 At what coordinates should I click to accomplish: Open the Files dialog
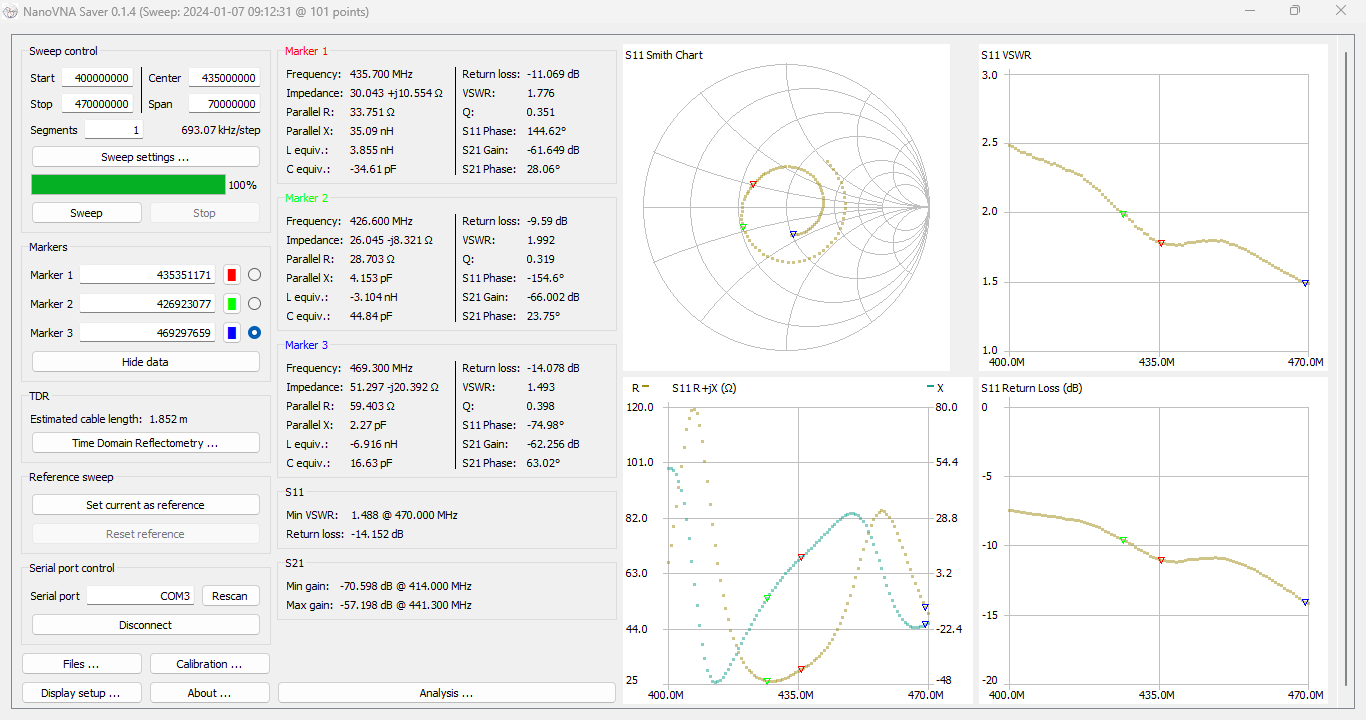[x=81, y=664]
